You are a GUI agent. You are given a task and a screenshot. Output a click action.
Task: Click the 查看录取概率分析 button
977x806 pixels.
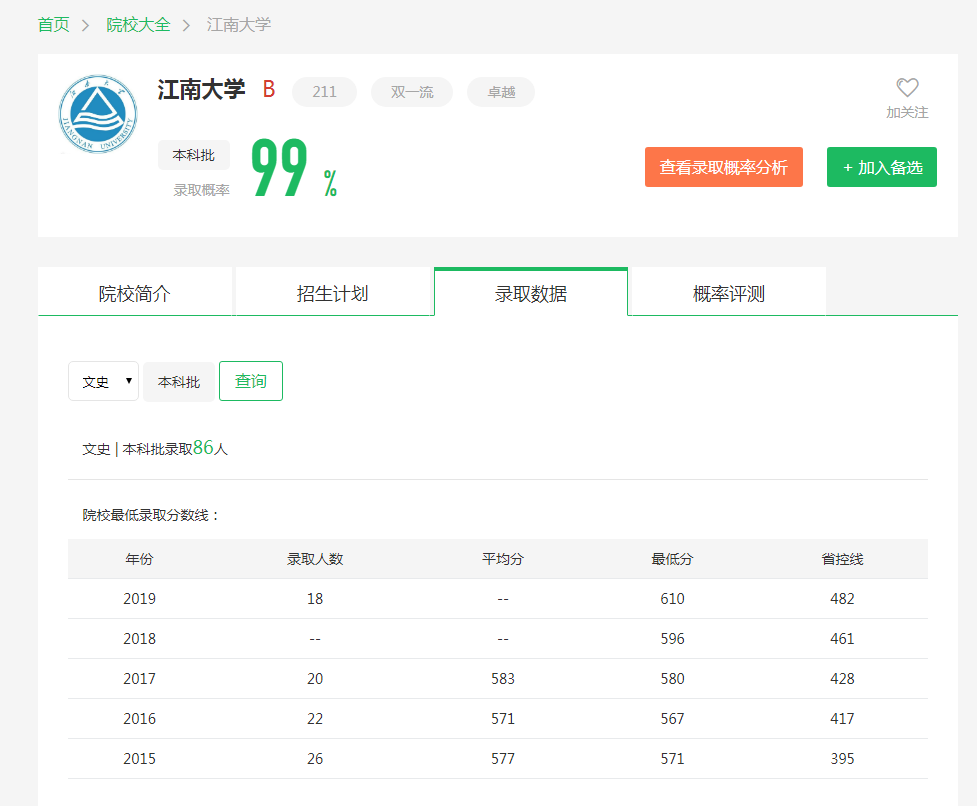coord(723,167)
